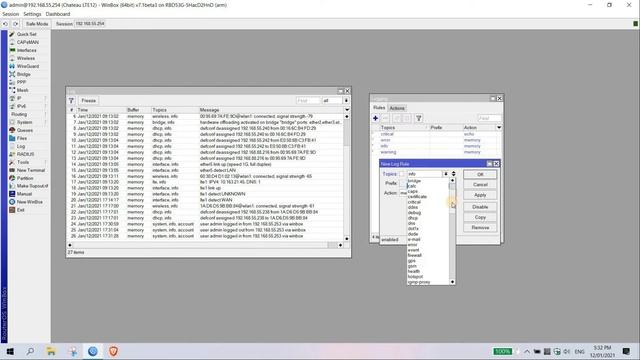
Task: Toggle Safe Mode button
Action: point(37,24)
